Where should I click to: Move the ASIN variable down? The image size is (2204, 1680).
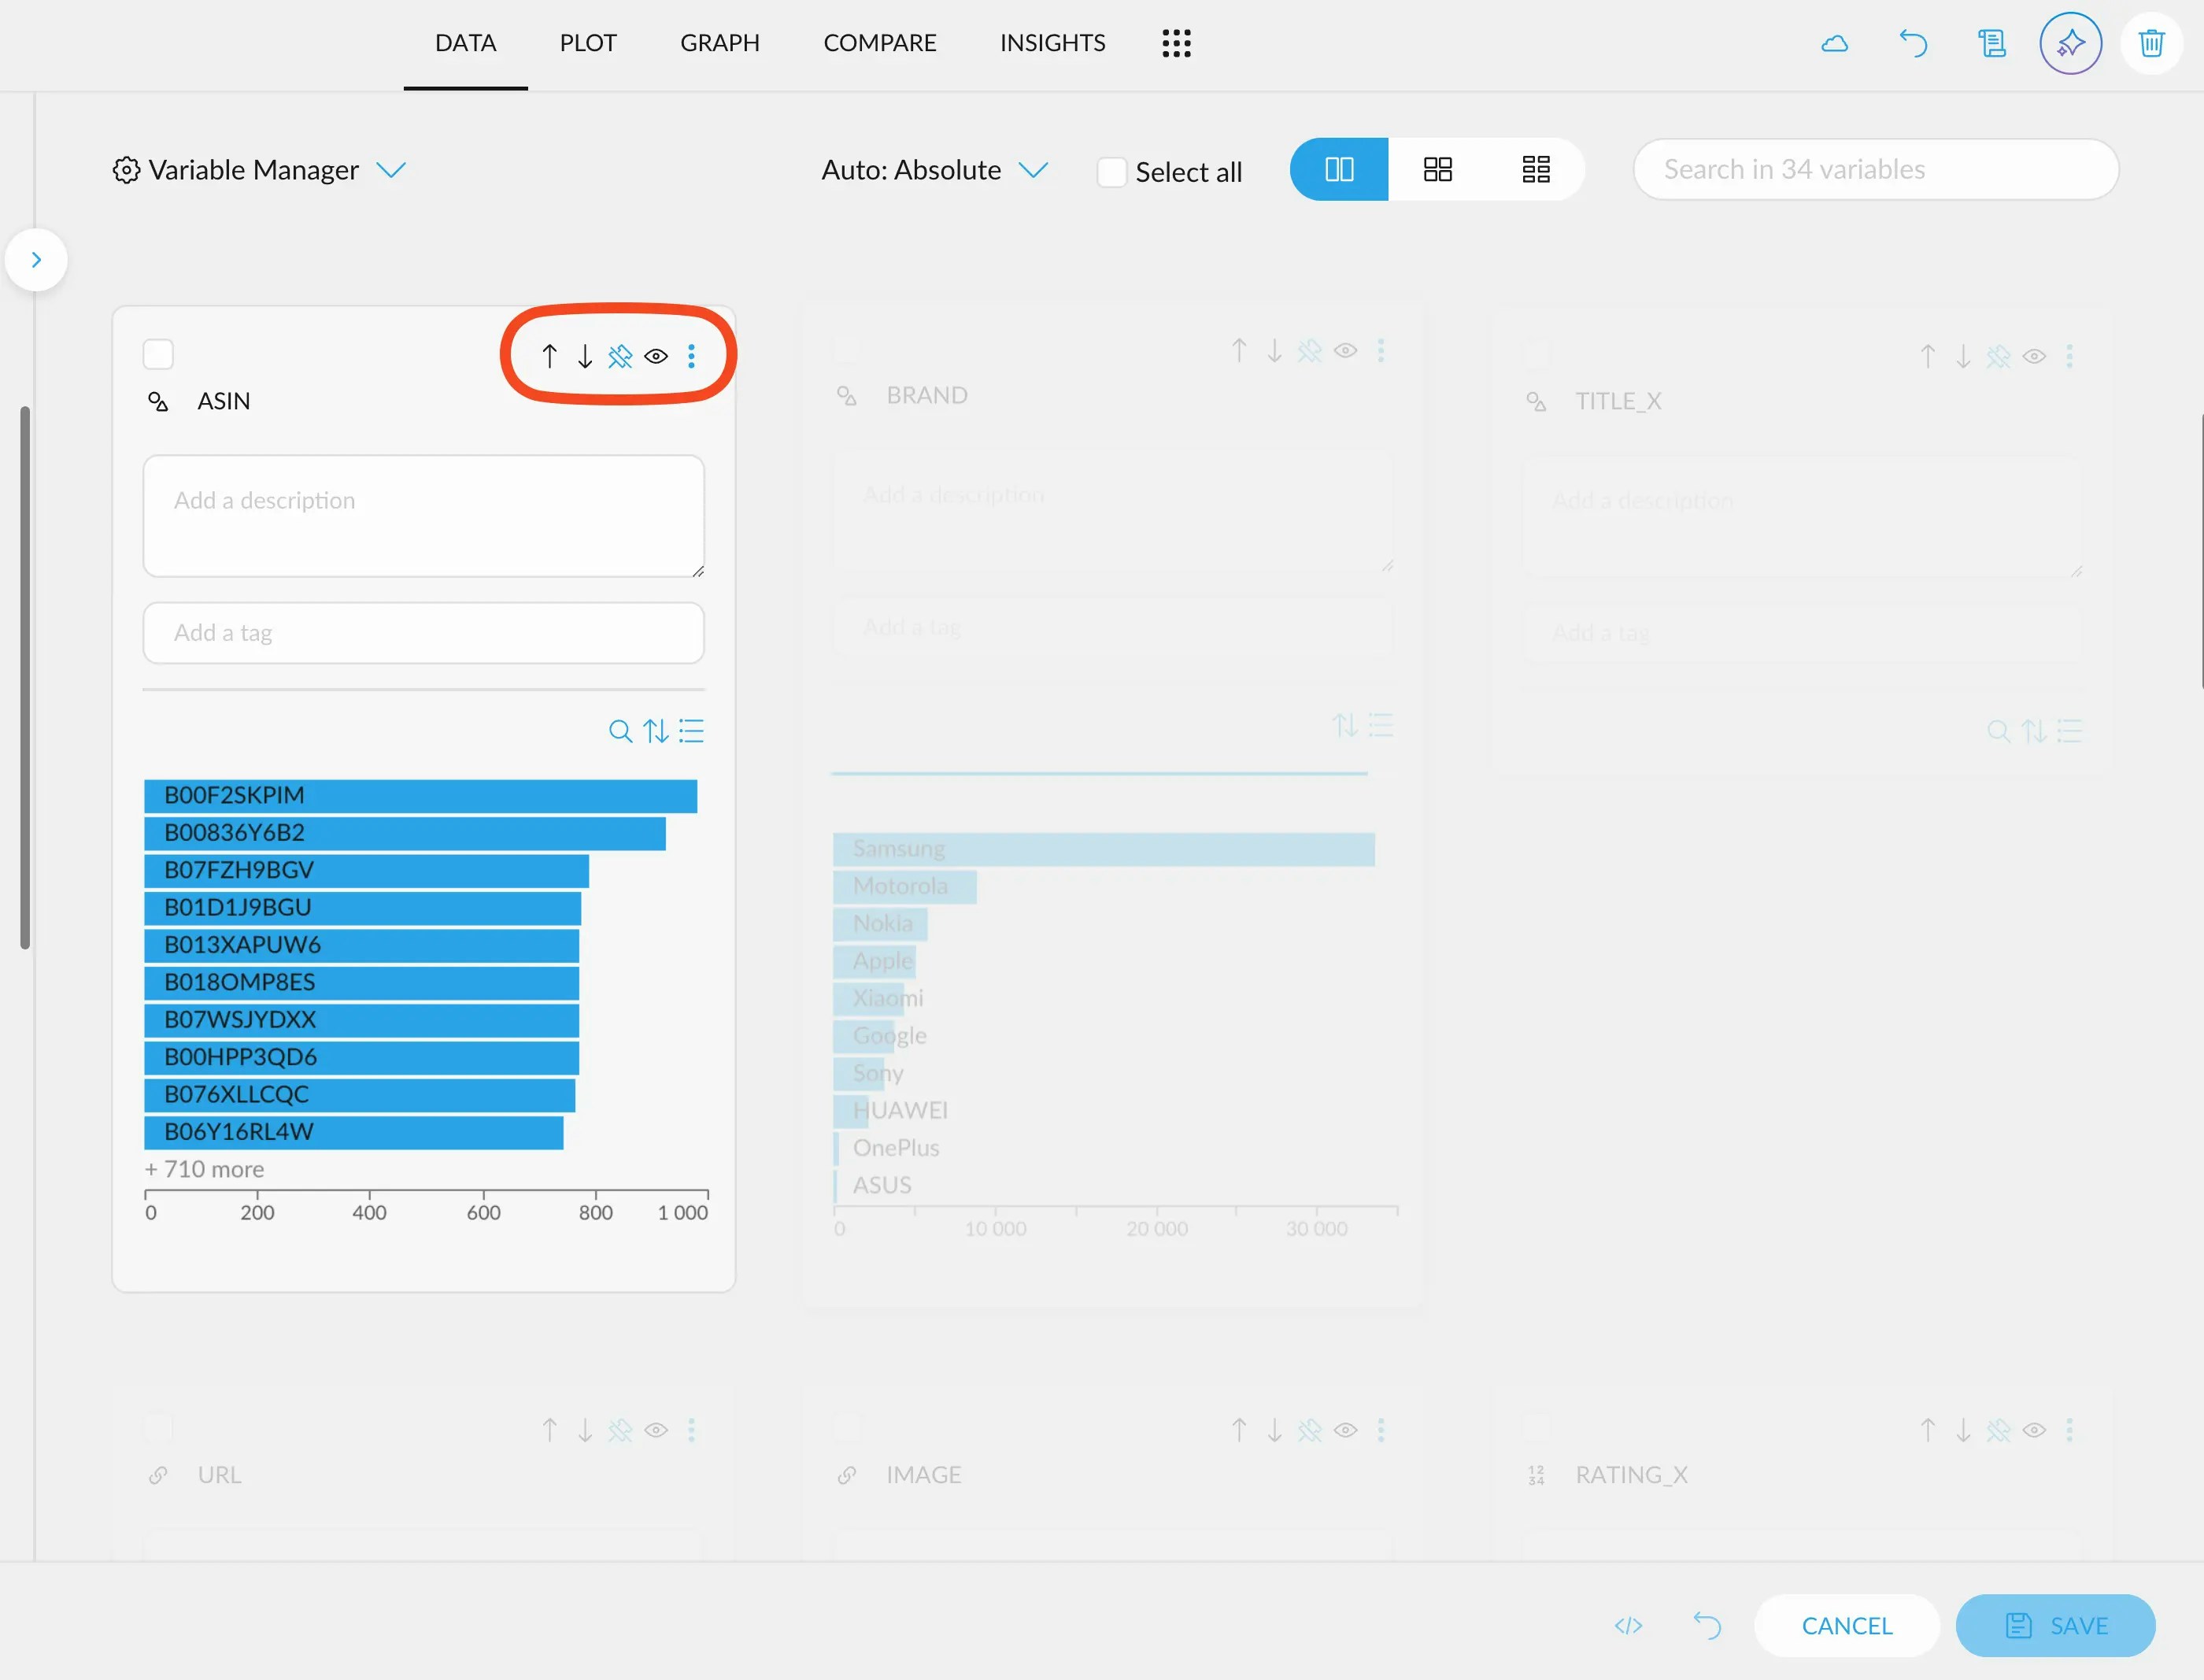(585, 355)
